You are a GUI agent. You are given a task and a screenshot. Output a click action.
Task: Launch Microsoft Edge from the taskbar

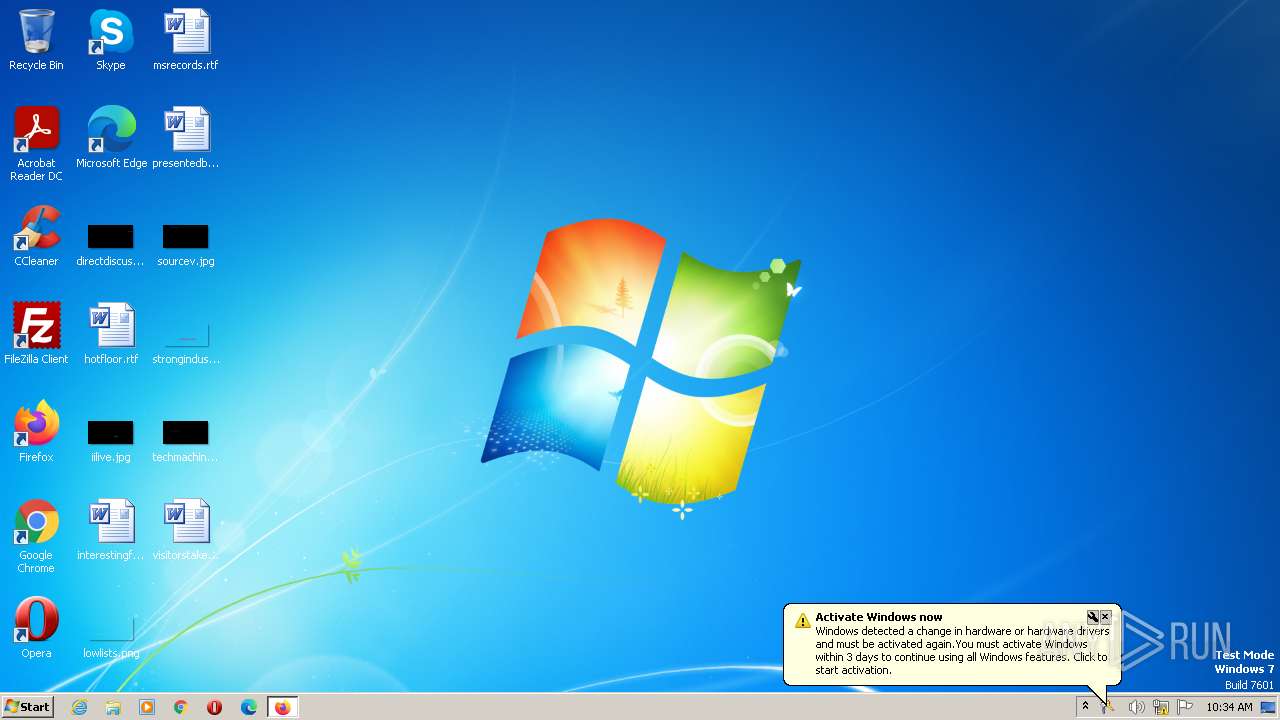click(x=249, y=707)
